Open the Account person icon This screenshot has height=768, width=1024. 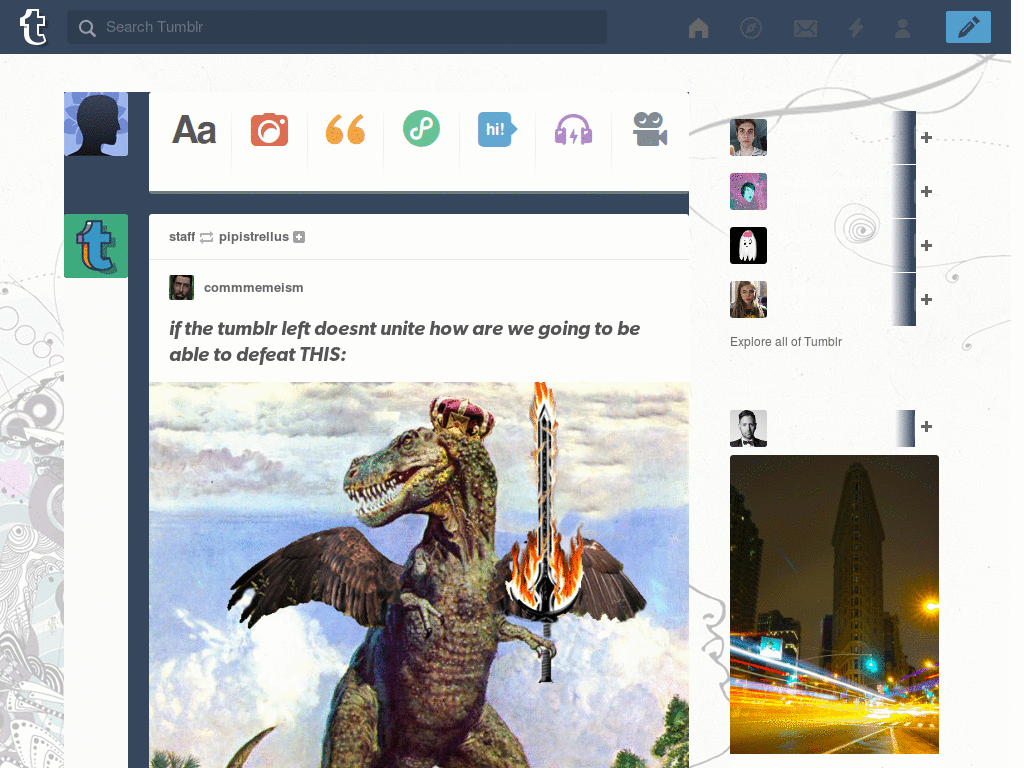(903, 27)
